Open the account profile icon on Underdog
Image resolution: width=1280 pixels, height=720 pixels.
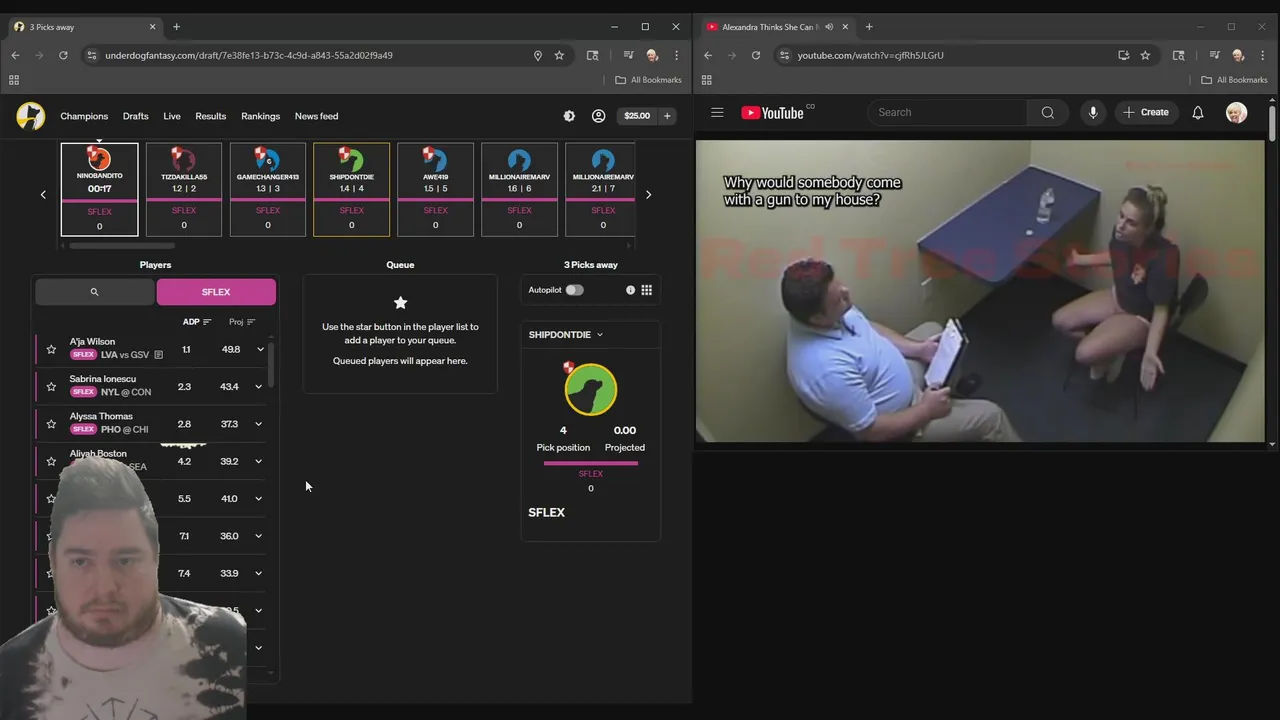coord(598,116)
